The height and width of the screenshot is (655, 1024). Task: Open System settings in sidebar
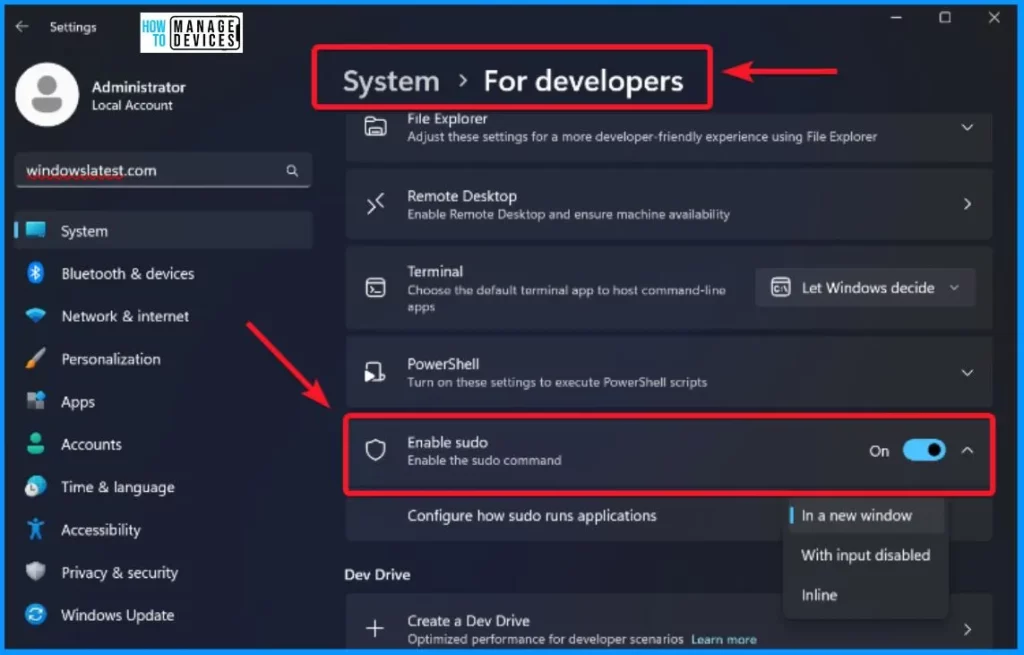163,231
